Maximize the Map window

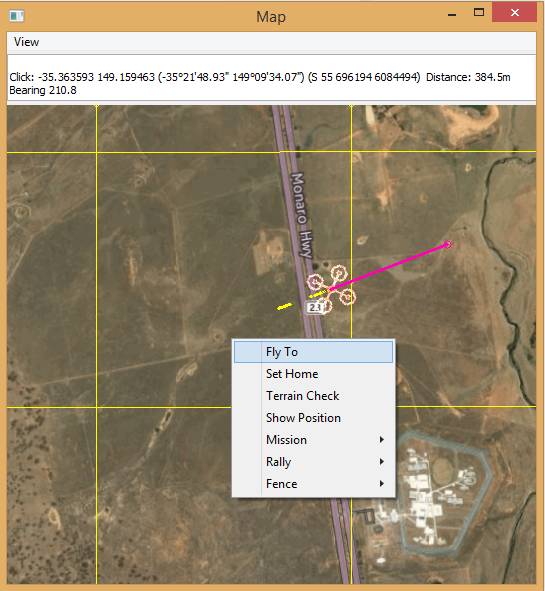(x=479, y=13)
